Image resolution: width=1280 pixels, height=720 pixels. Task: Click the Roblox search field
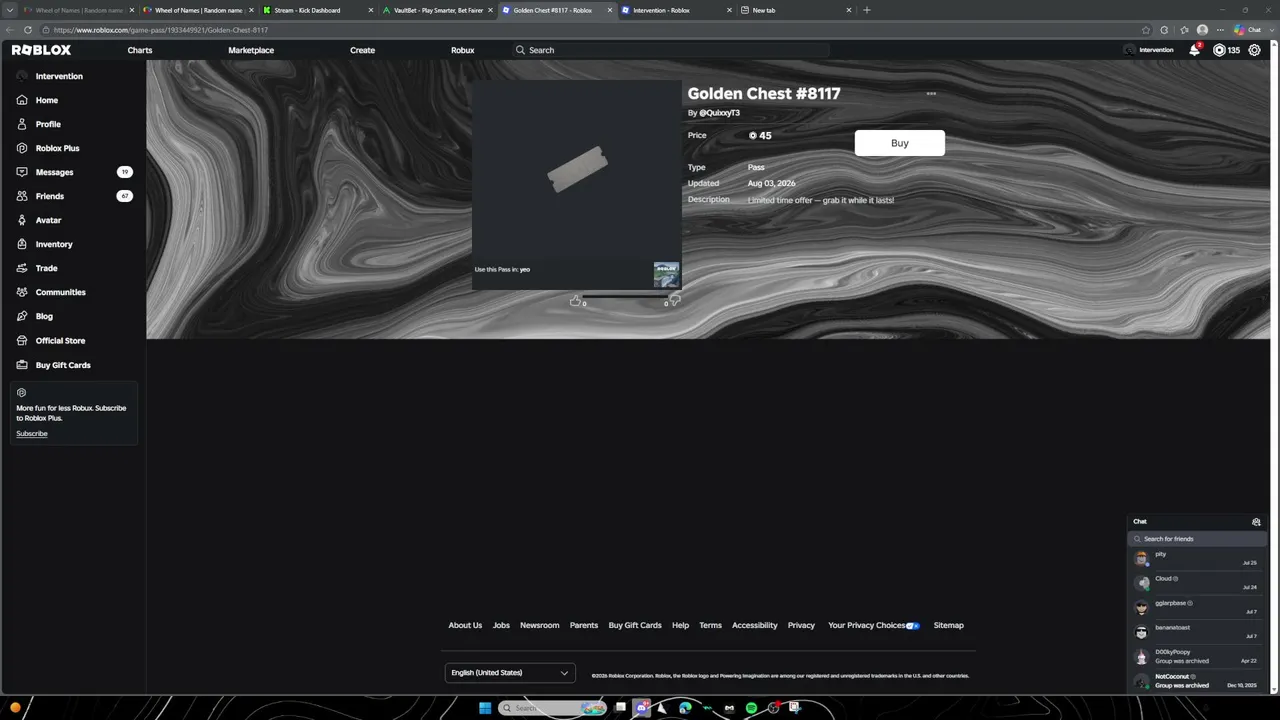click(670, 50)
